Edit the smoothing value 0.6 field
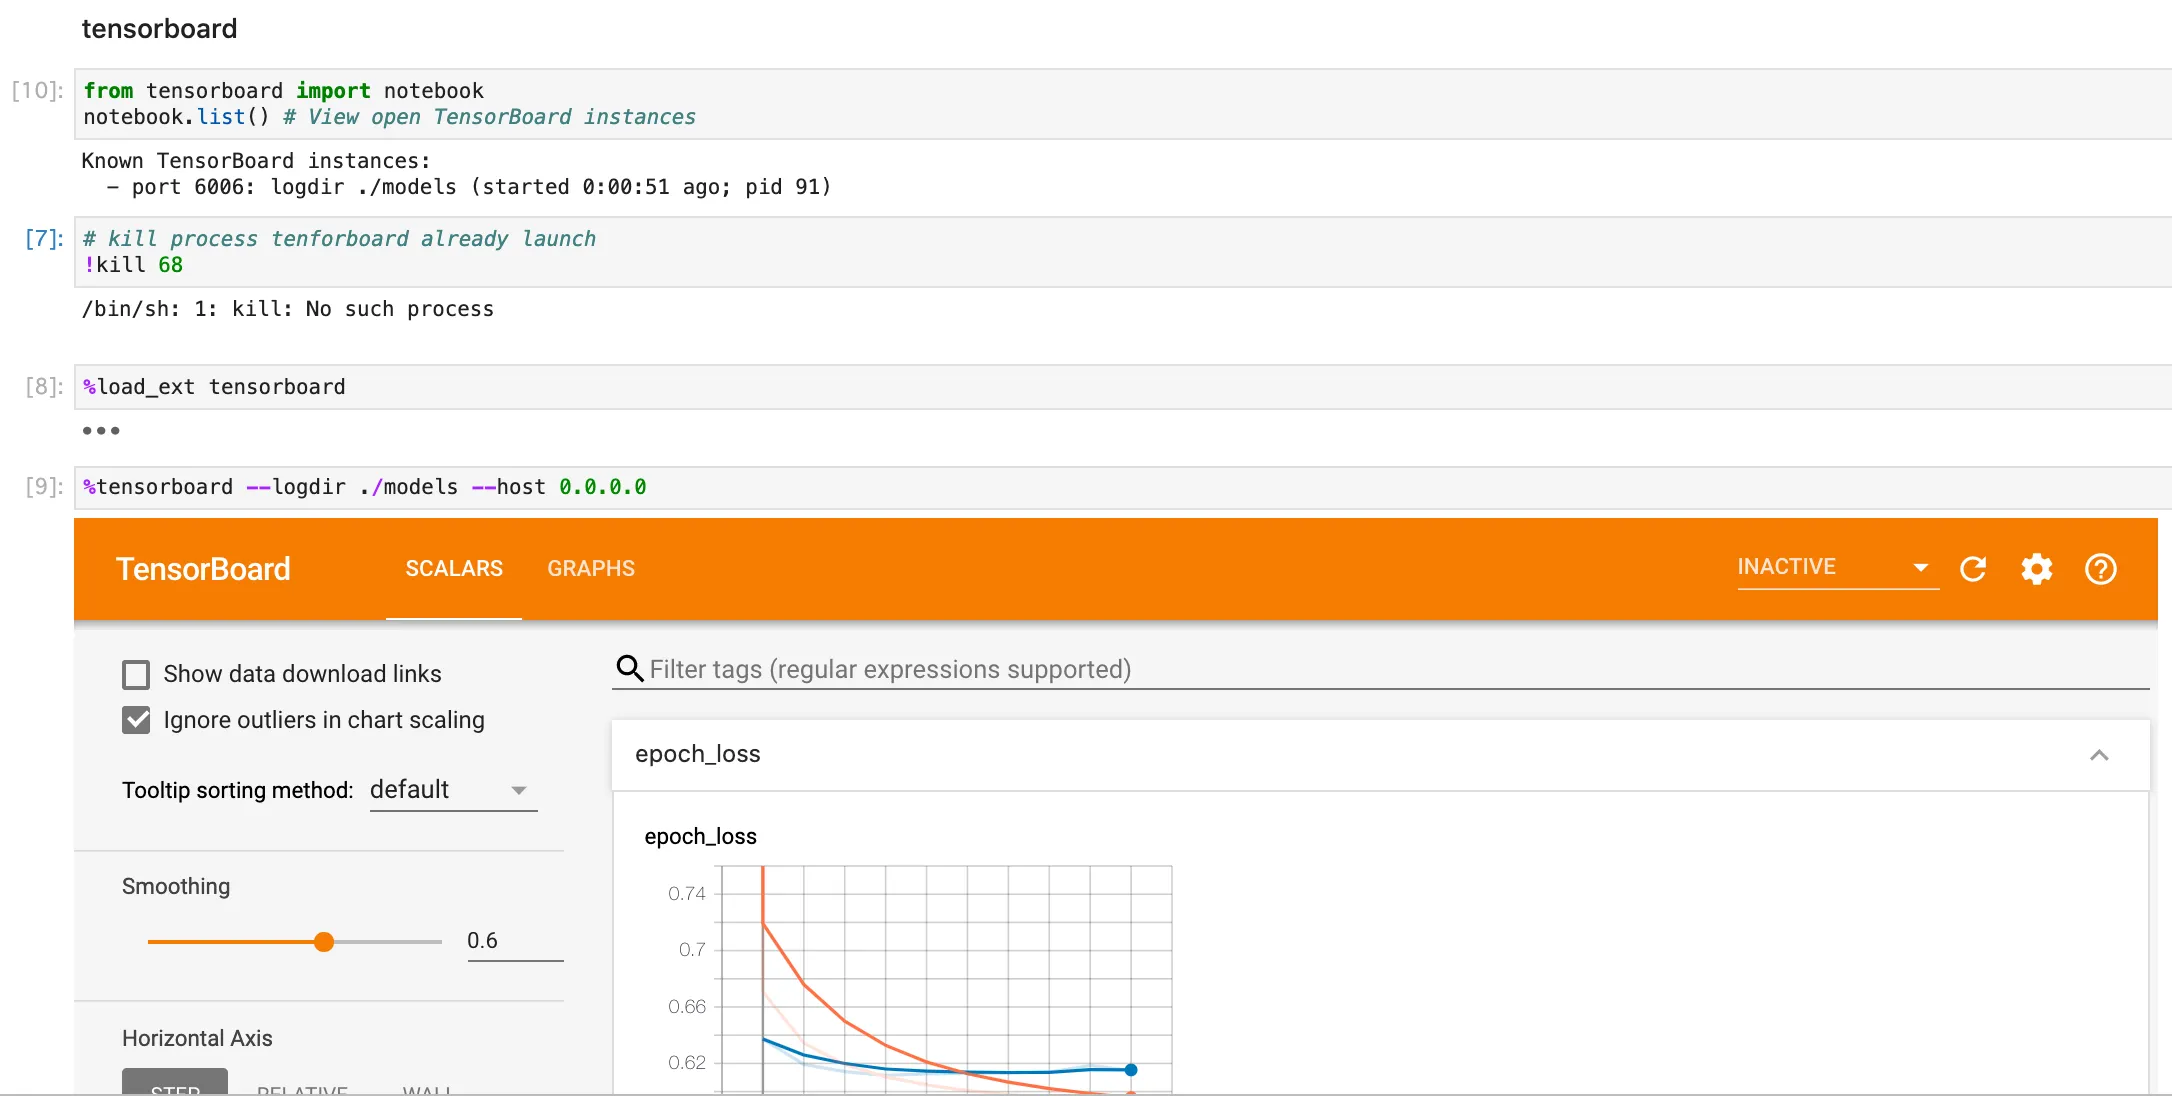 [515, 940]
